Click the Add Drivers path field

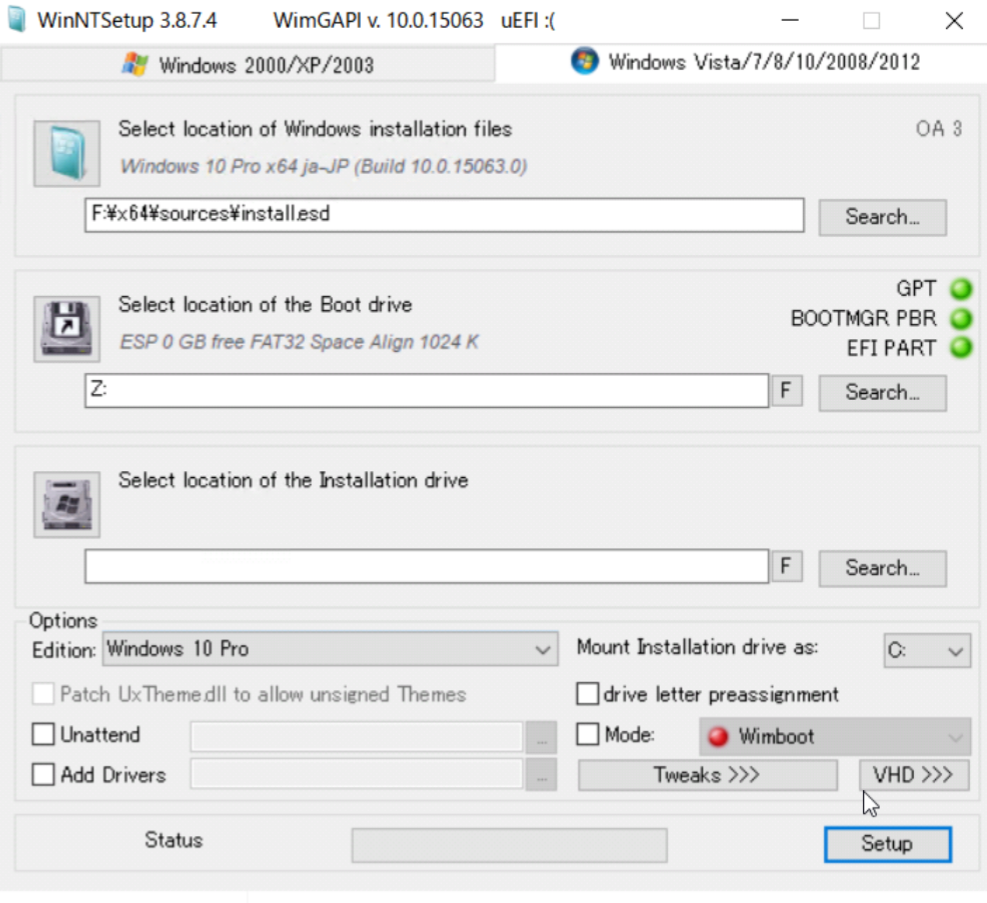click(x=356, y=774)
